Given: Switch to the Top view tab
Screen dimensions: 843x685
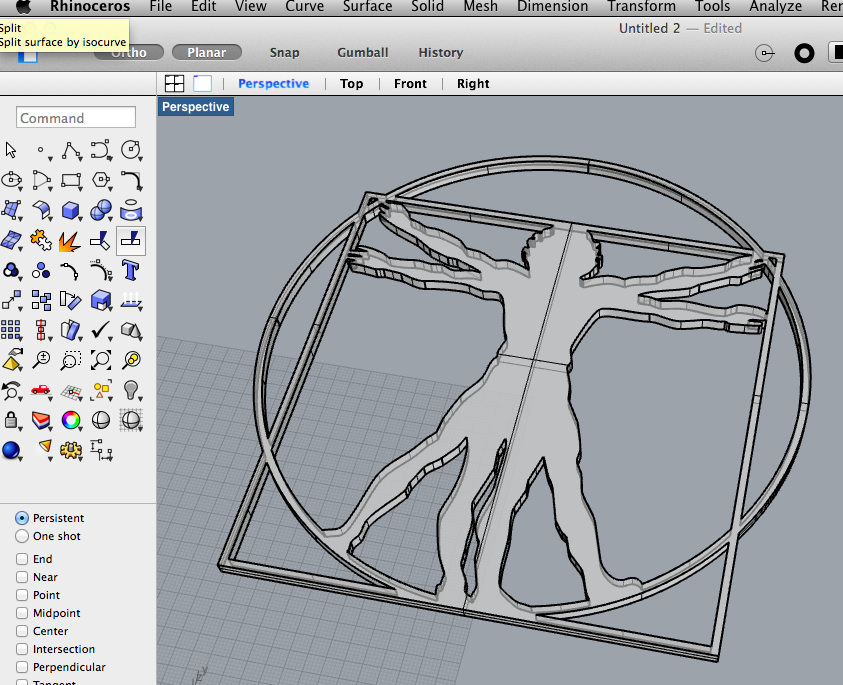Looking at the screenshot, I should pos(352,83).
